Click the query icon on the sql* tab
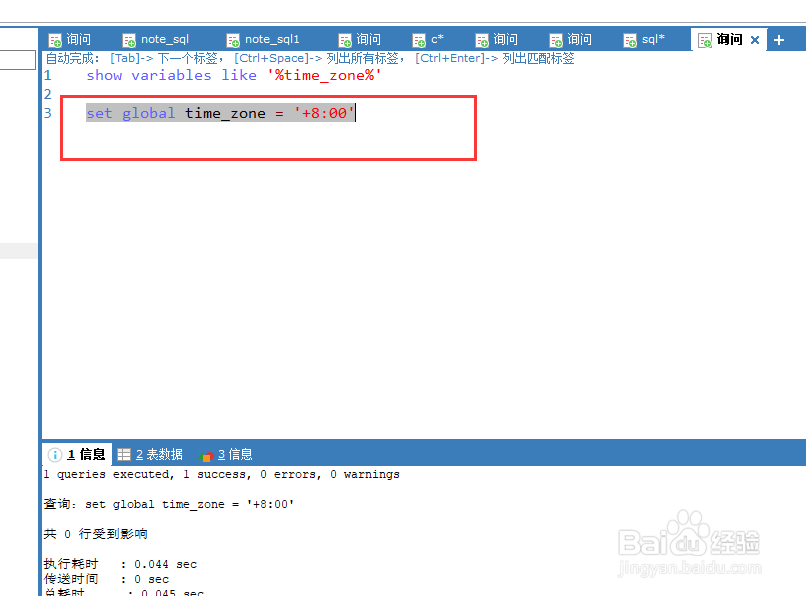The height and width of the screenshot is (596, 806). [x=629, y=39]
